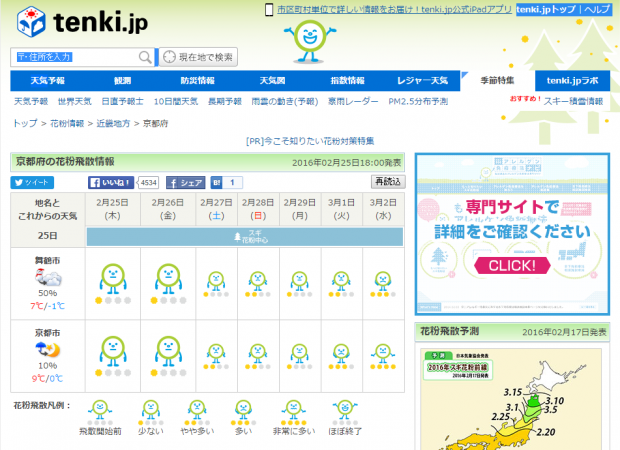Click トップ breadcrumb link

tap(25, 123)
